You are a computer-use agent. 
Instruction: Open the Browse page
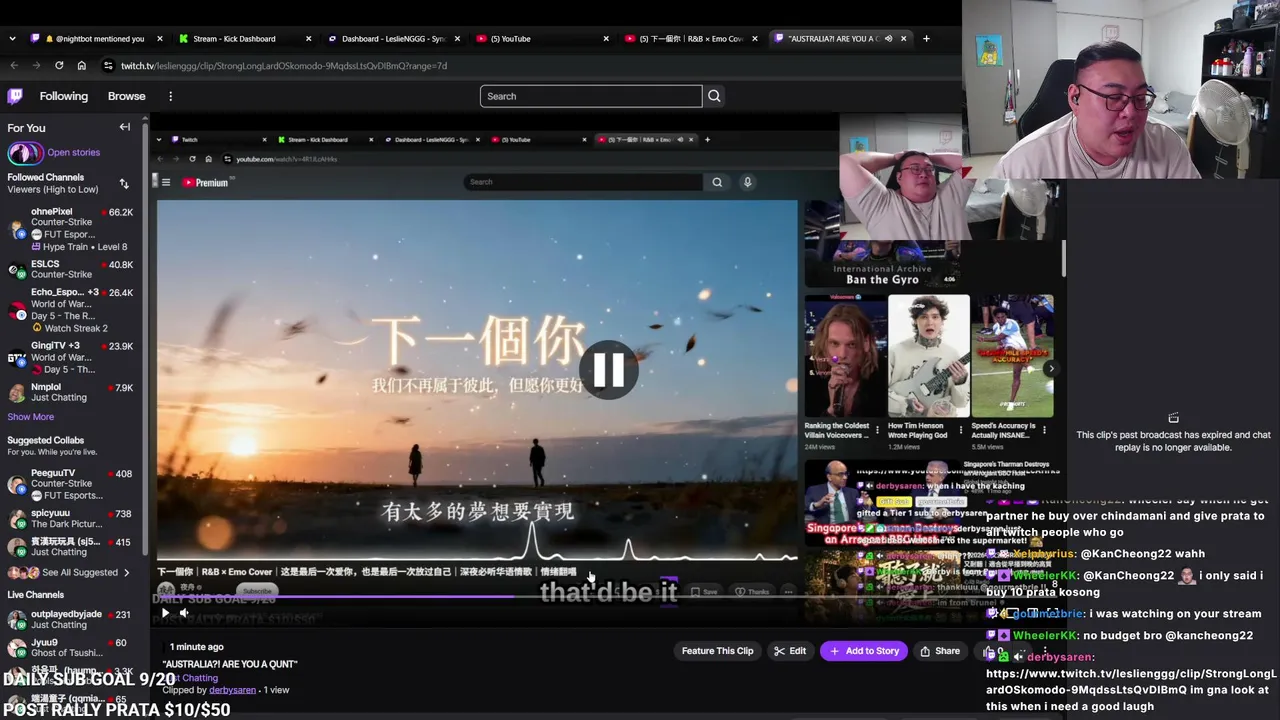[x=126, y=96]
